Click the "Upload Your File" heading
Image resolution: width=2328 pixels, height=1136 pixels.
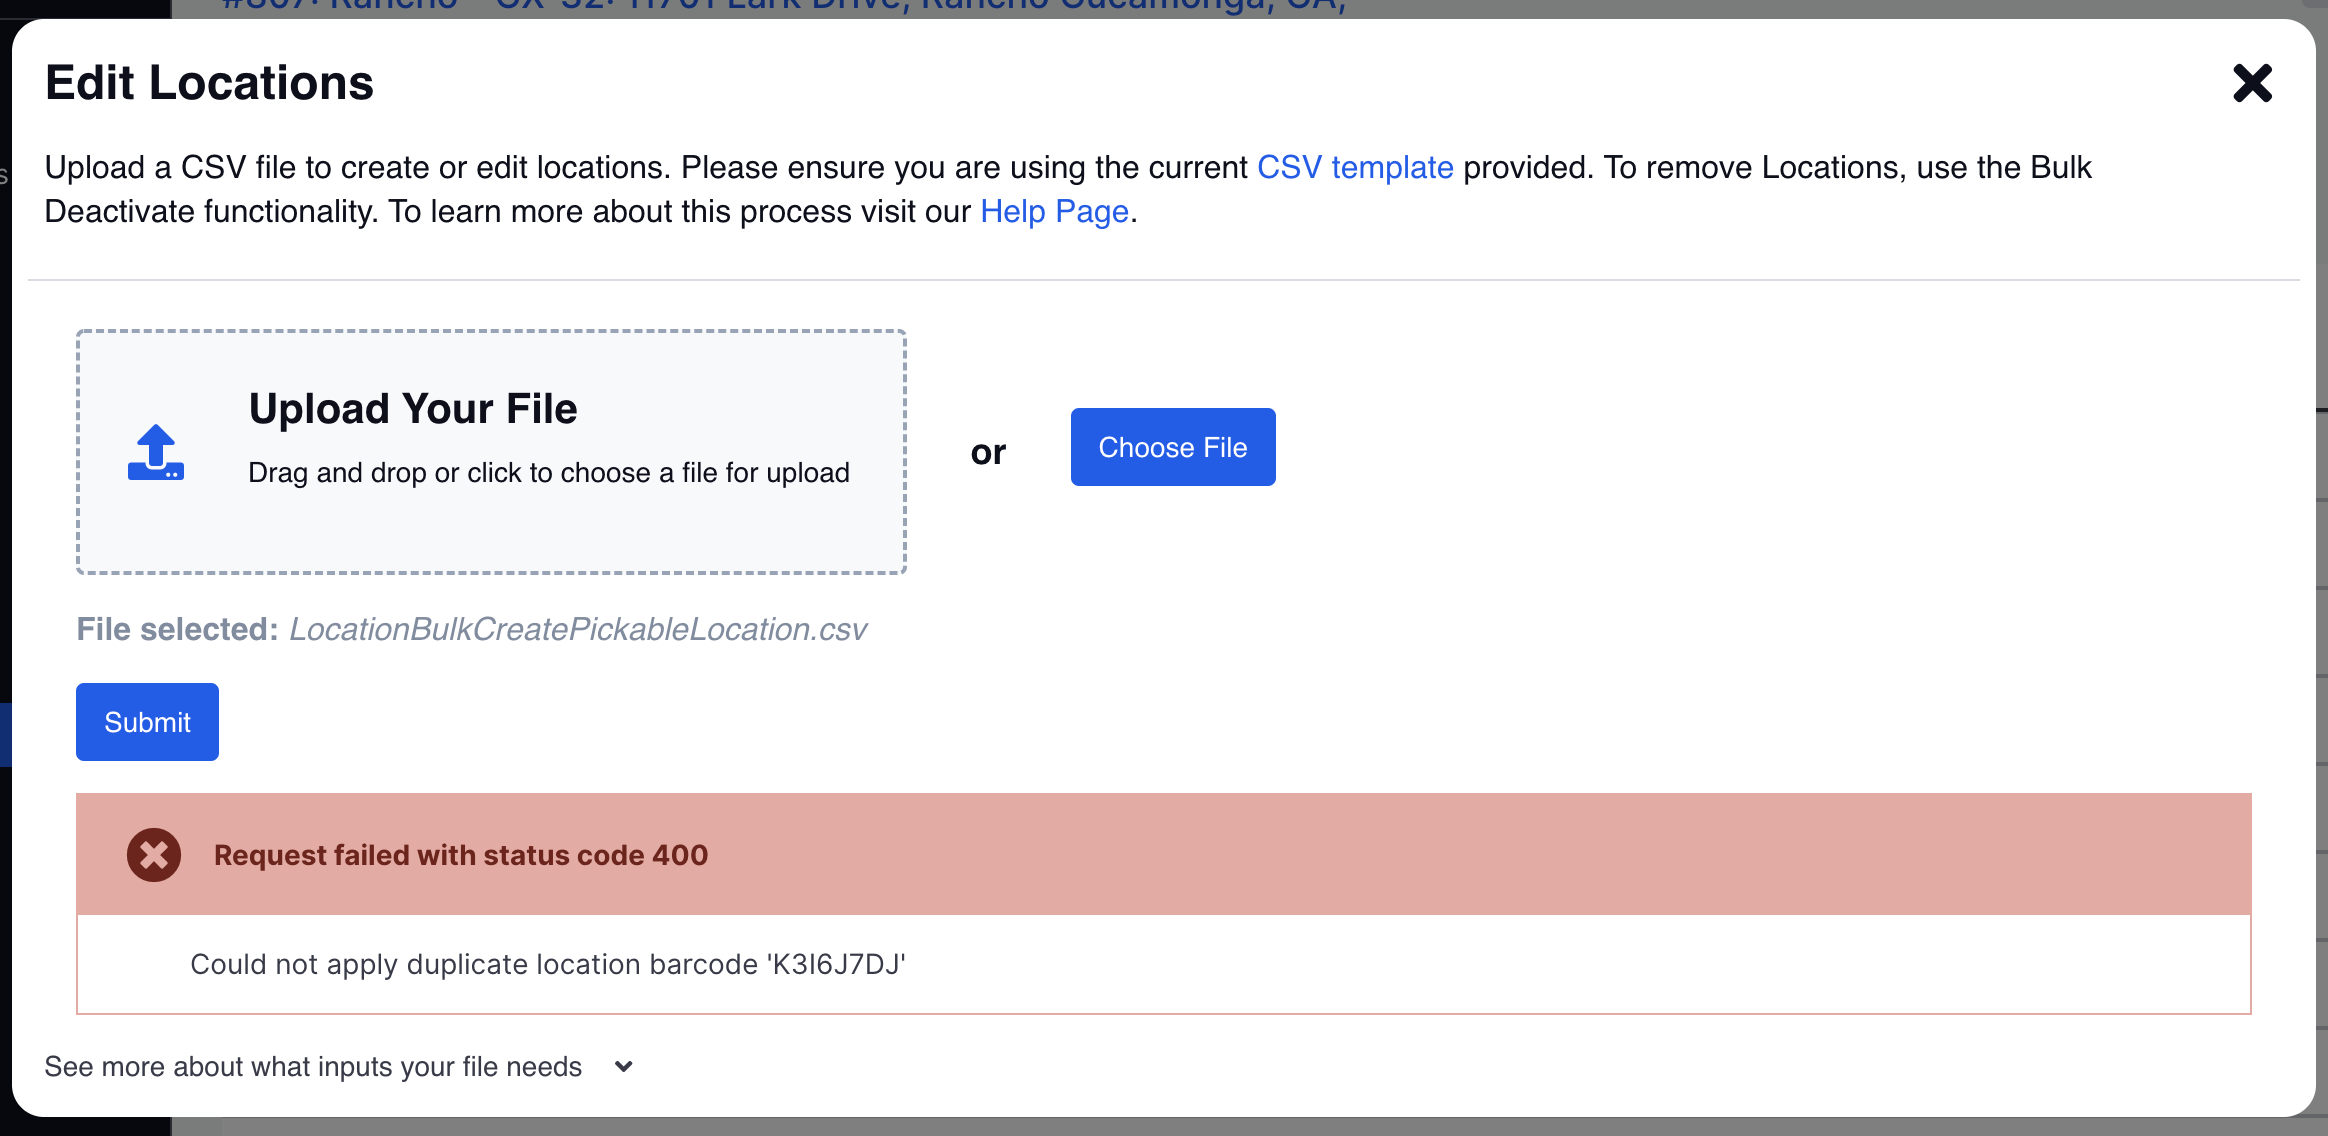(x=413, y=409)
